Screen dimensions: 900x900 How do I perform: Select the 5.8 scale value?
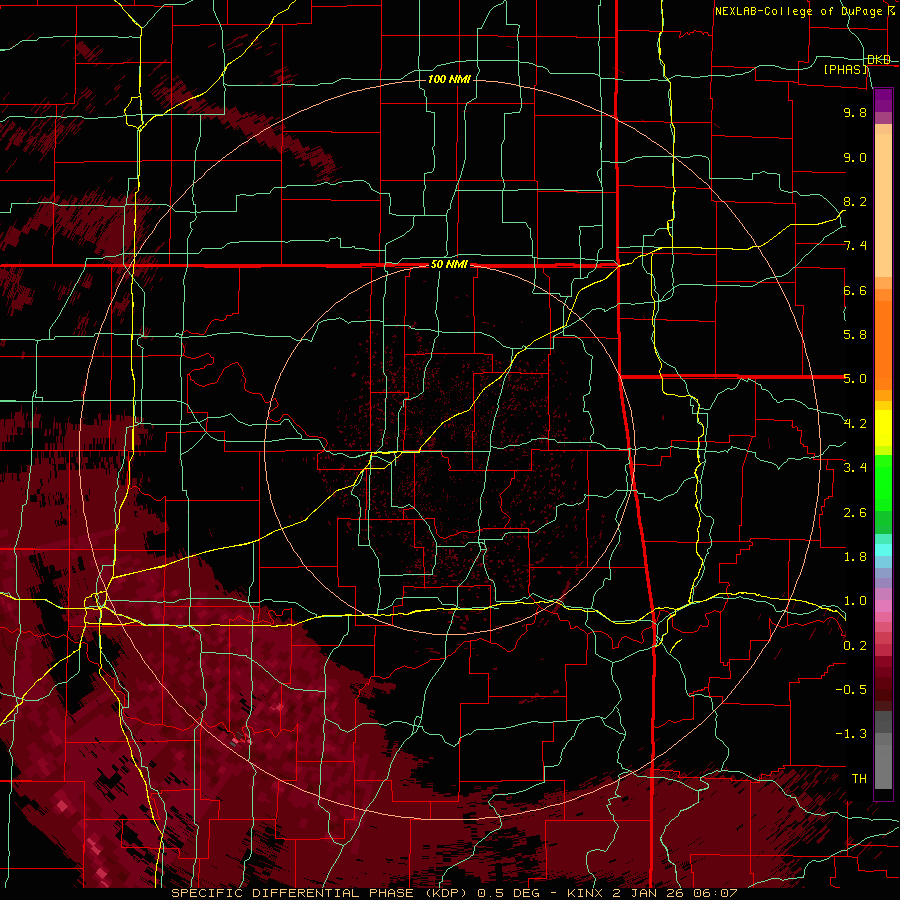coord(855,335)
